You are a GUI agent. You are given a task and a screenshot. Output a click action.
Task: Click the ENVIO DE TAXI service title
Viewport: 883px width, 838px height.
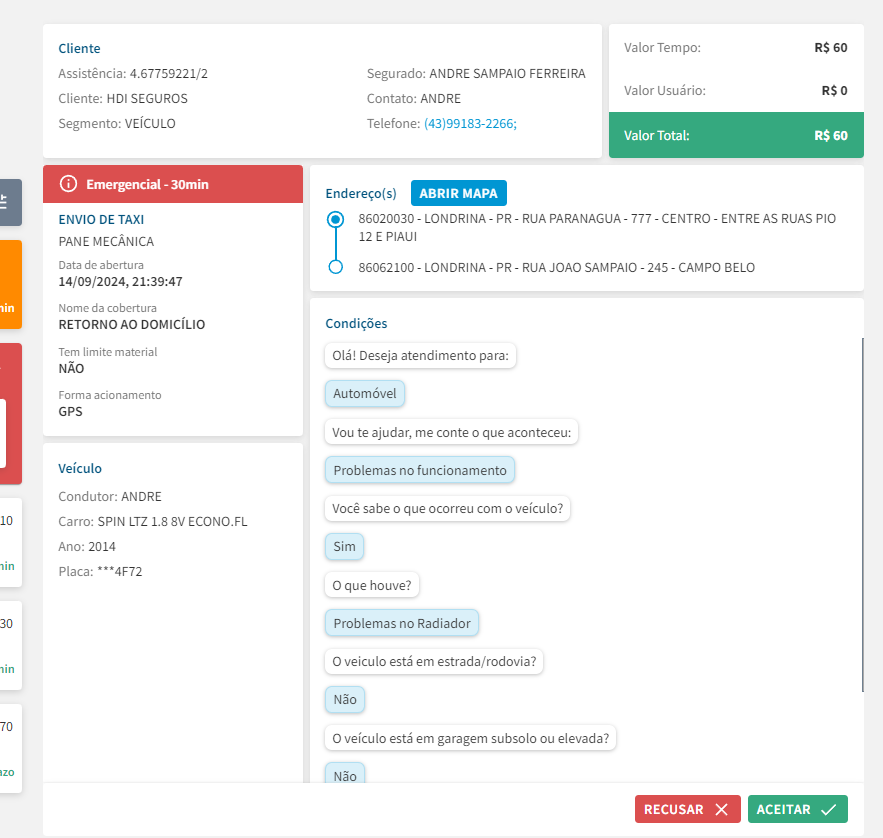click(x=101, y=219)
